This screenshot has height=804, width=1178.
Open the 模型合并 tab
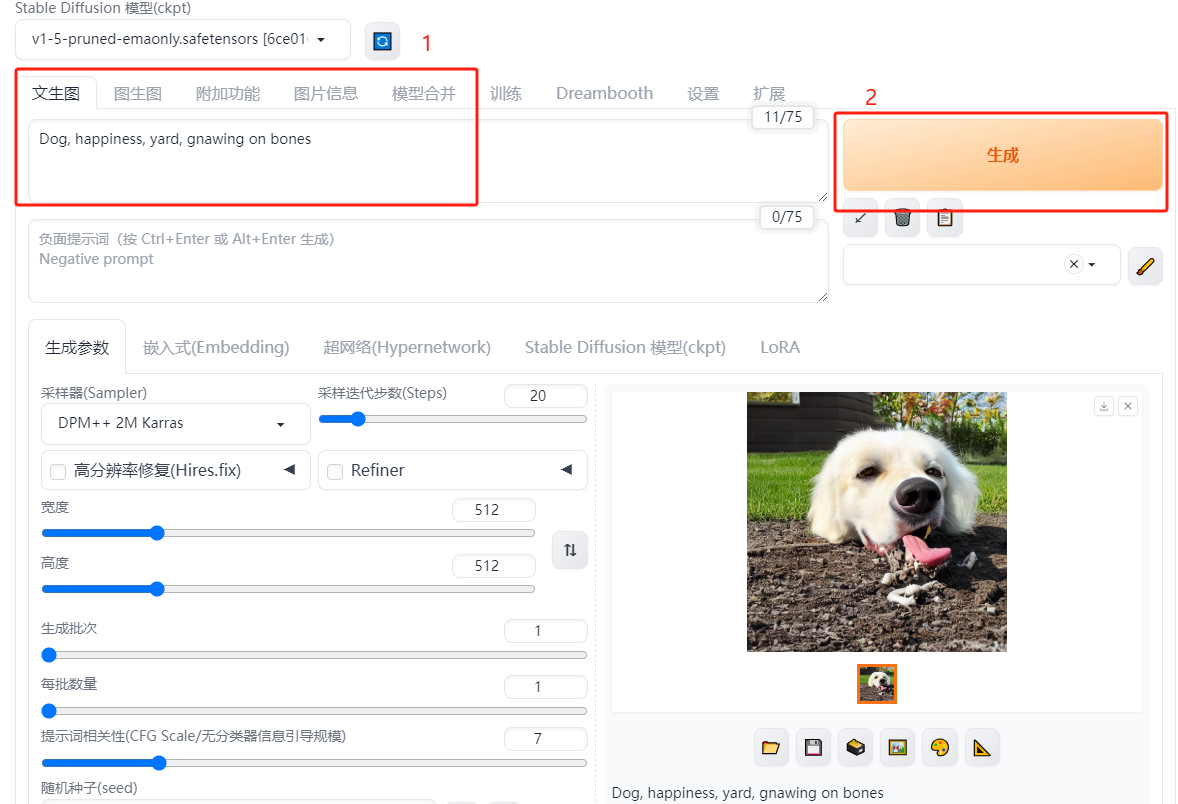click(424, 94)
